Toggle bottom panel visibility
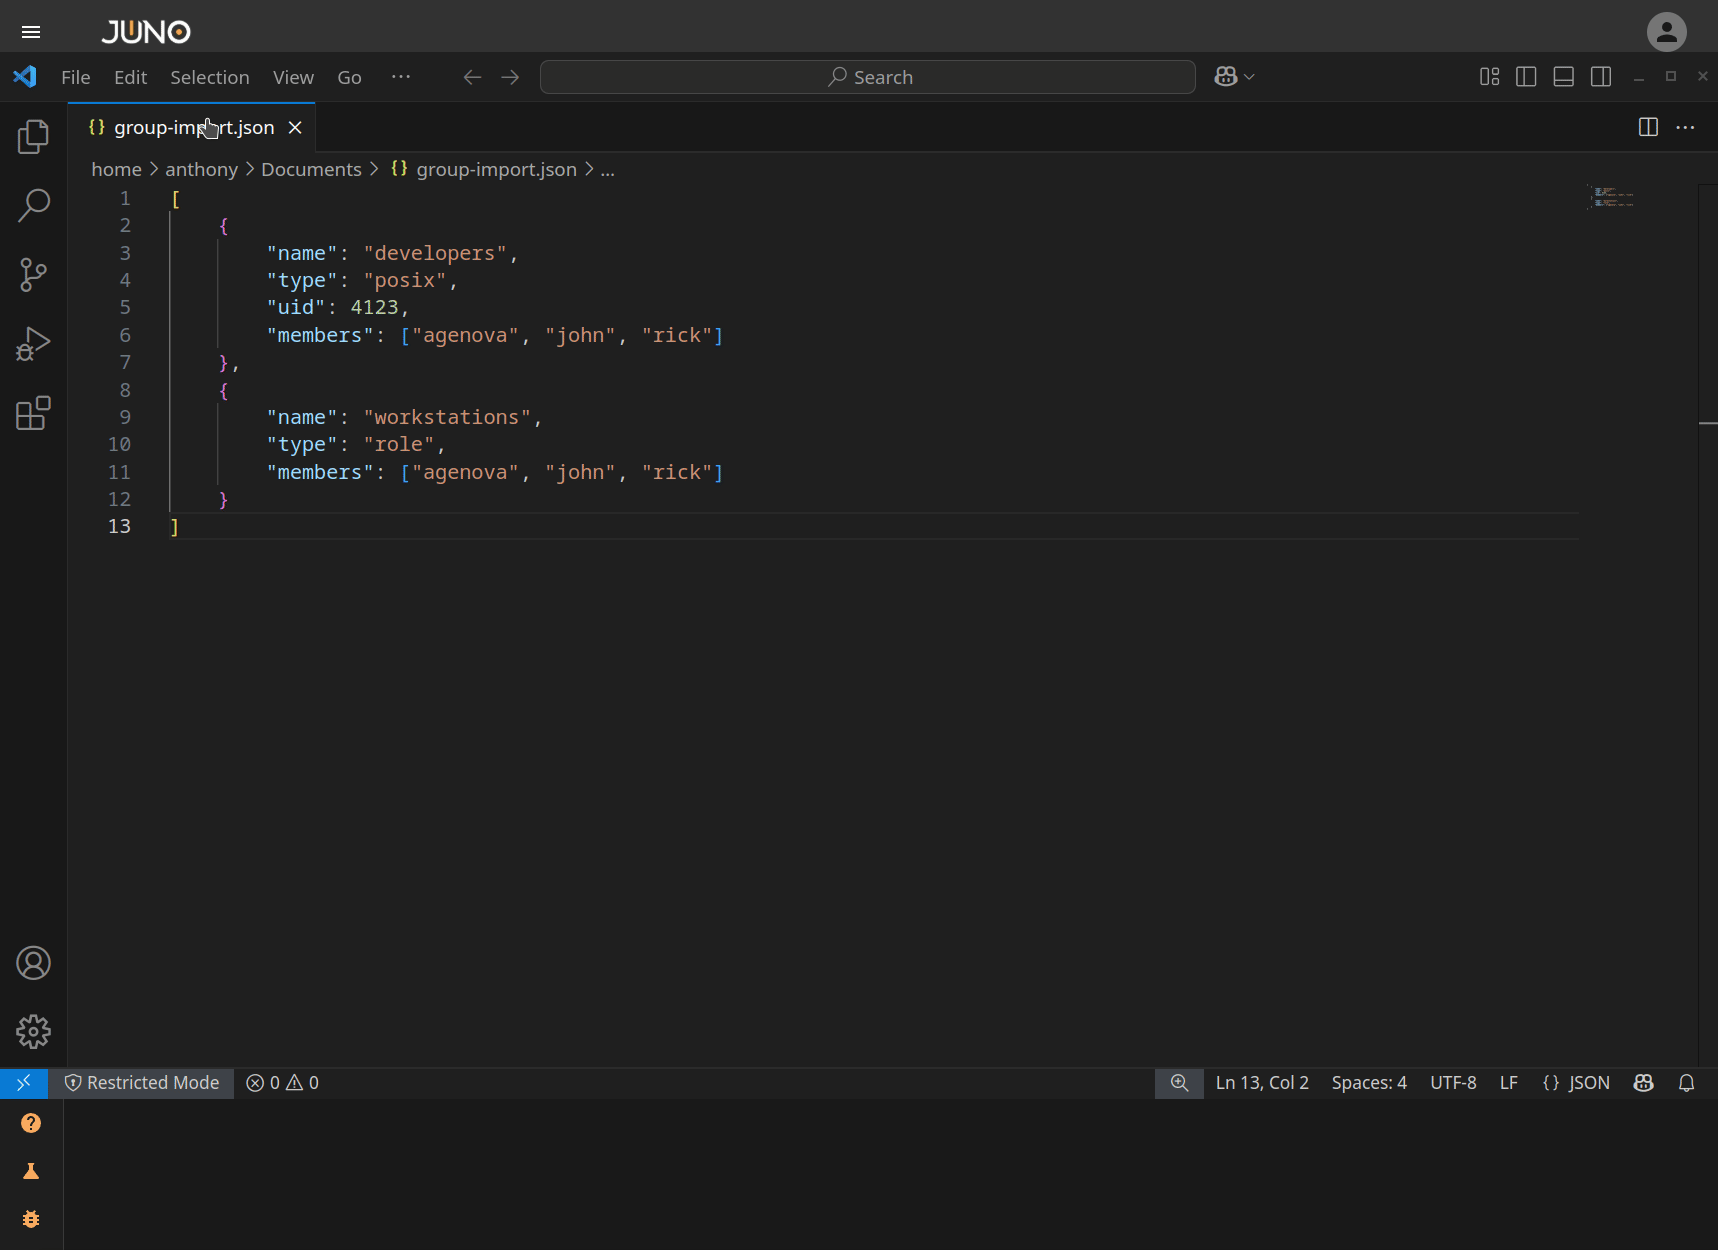1718x1250 pixels. click(x=1564, y=77)
